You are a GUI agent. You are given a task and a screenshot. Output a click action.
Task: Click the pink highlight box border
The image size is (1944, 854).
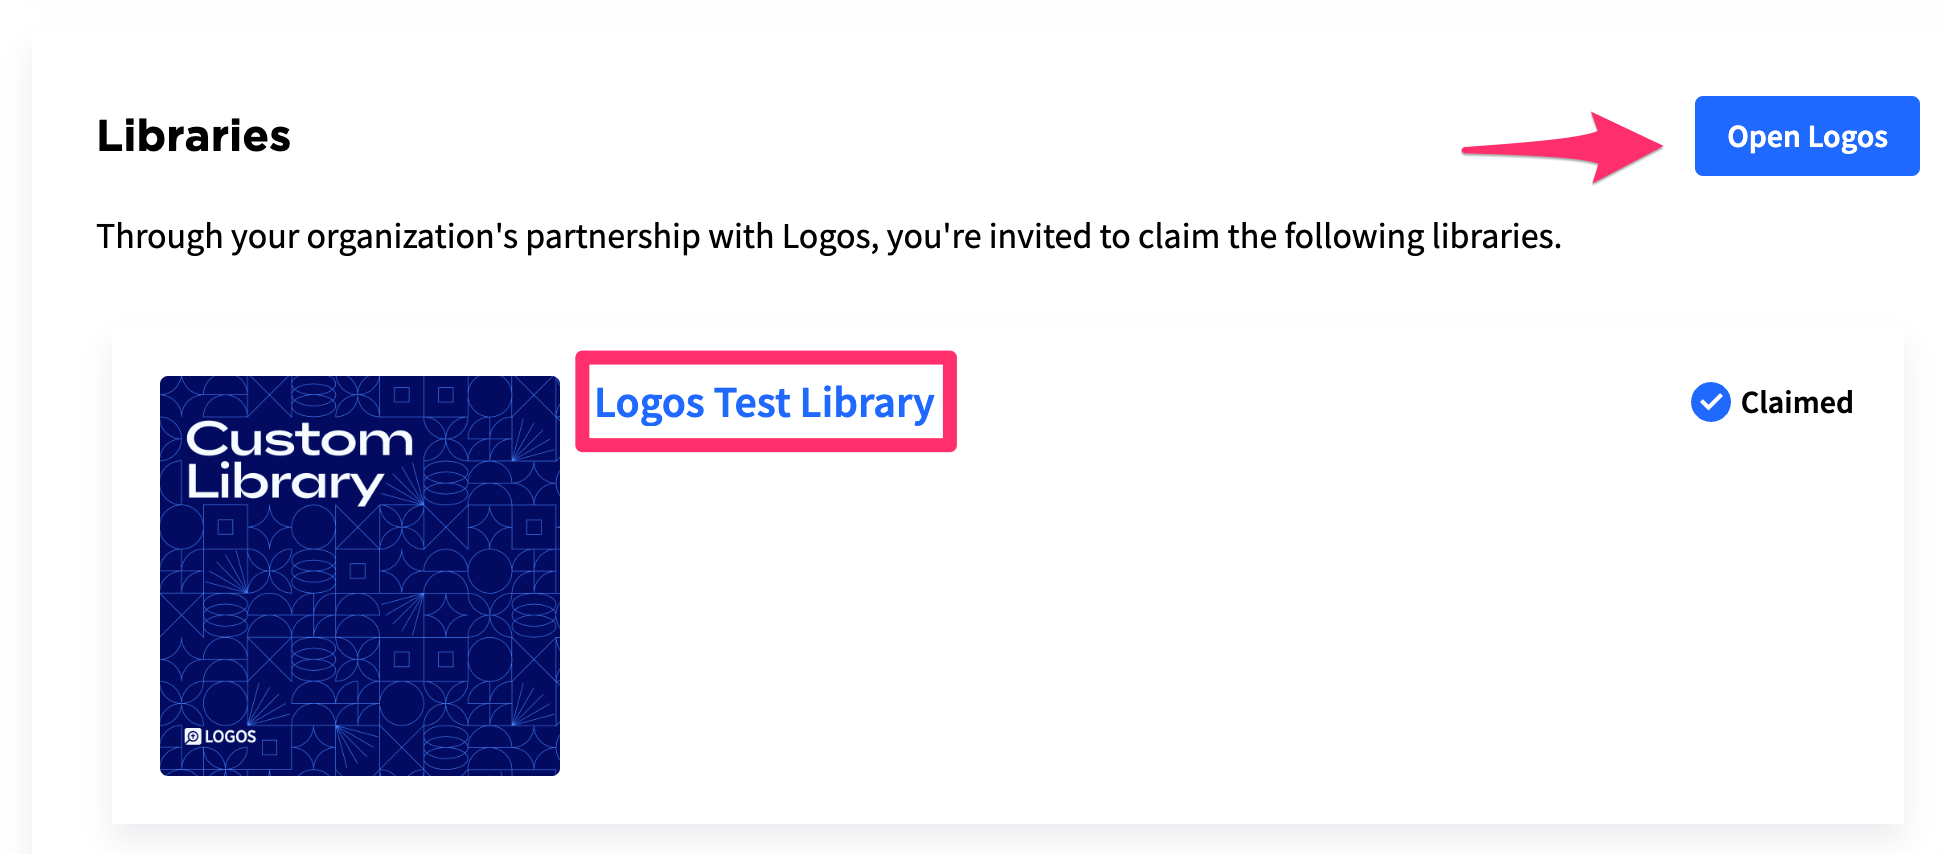point(766,356)
